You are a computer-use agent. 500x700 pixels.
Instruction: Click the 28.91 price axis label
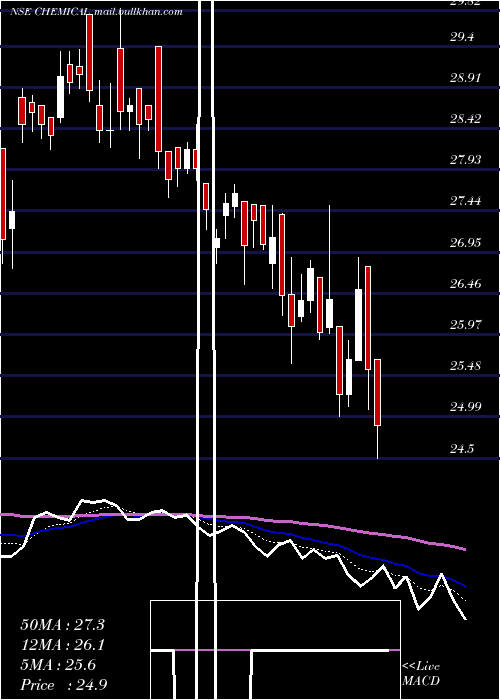tap(466, 78)
